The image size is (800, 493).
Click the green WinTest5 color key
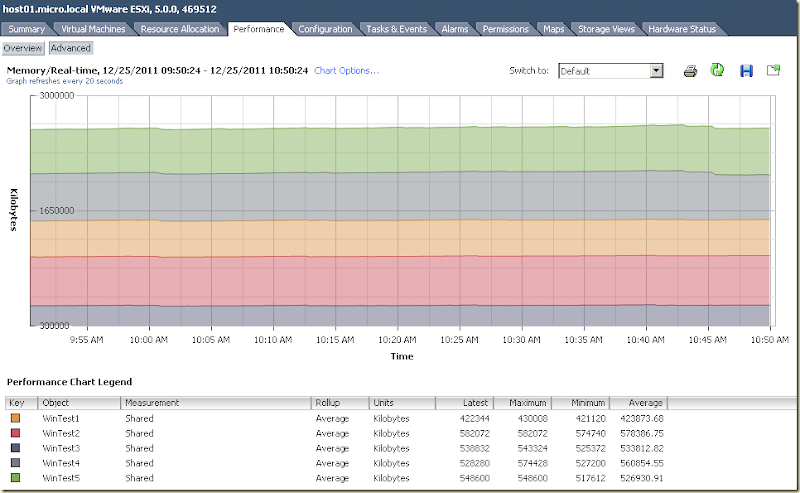click(15, 478)
